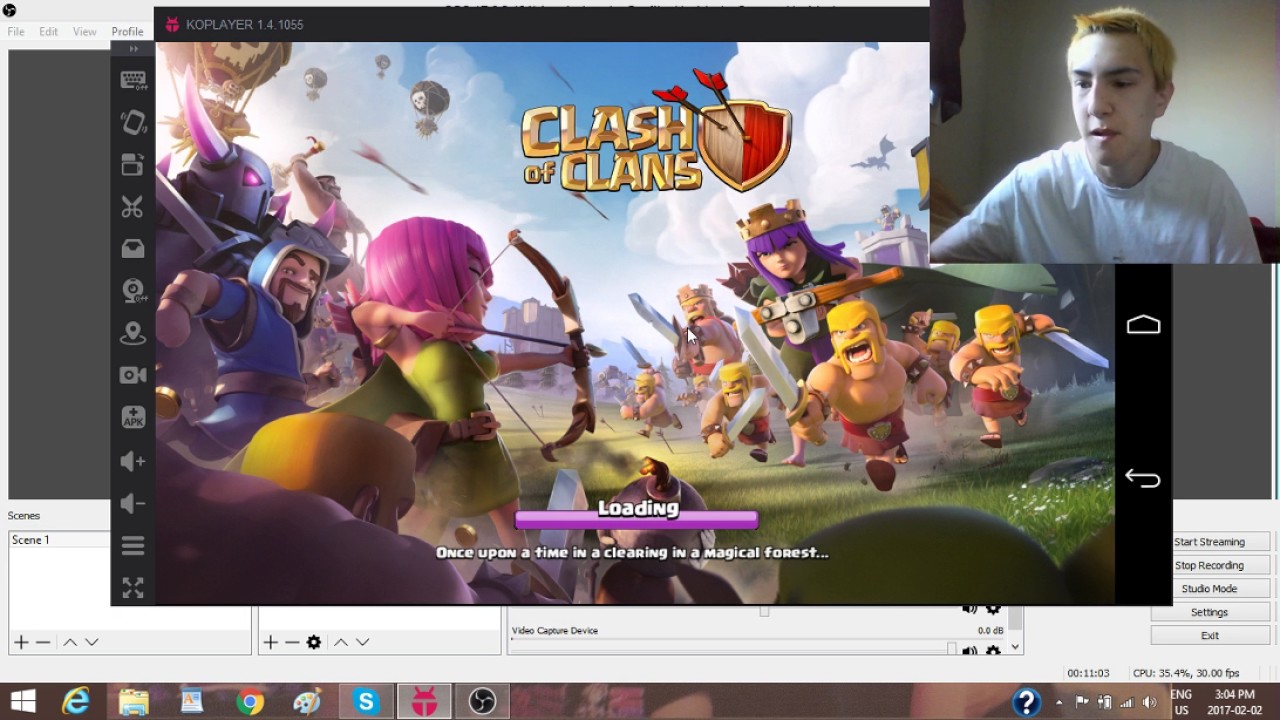Screen dimensions: 1280x720
Task: Open the OBS Edit menu
Action: pyautogui.click(x=49, y=32)
